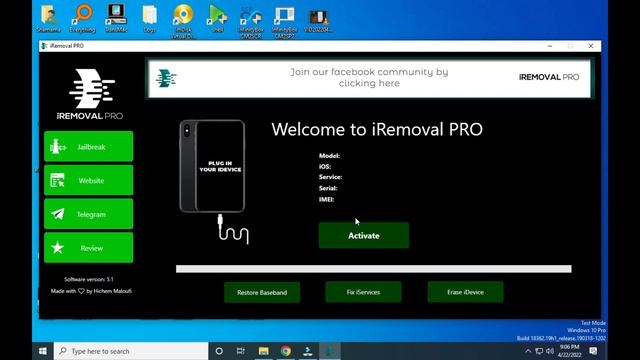Click Restore Baseband
The width and height of the screenshot is (640, 360).
point(262,292)
